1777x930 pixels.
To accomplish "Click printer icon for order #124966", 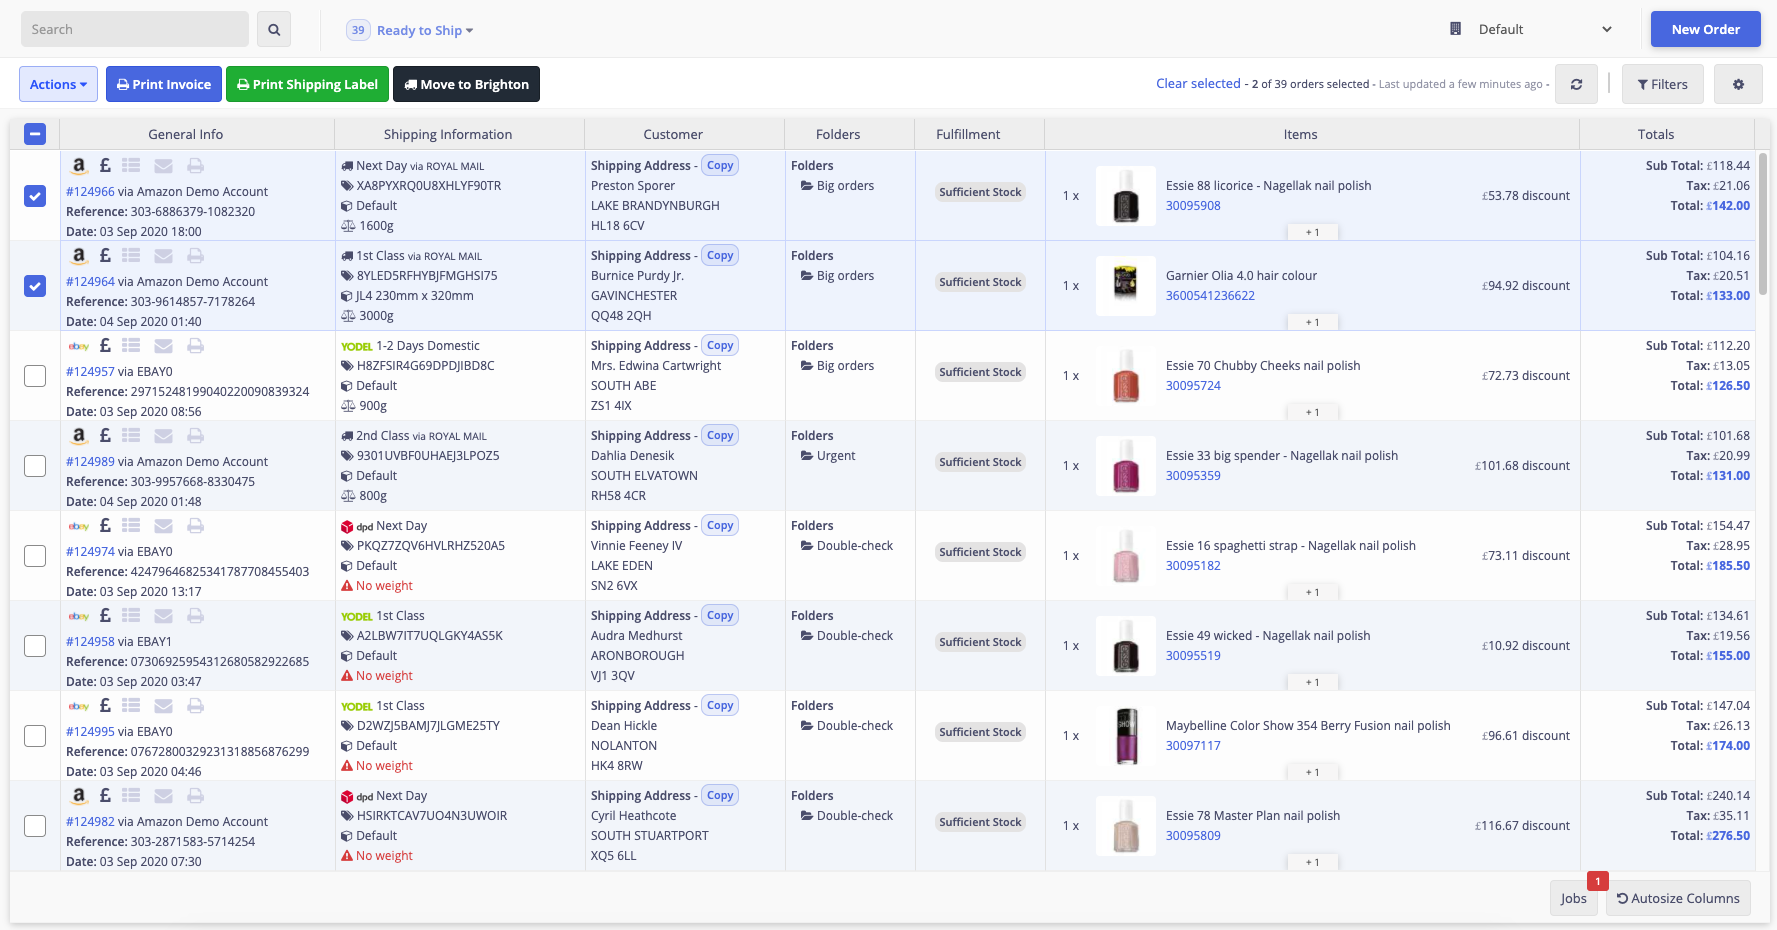I will pos(196,166).
